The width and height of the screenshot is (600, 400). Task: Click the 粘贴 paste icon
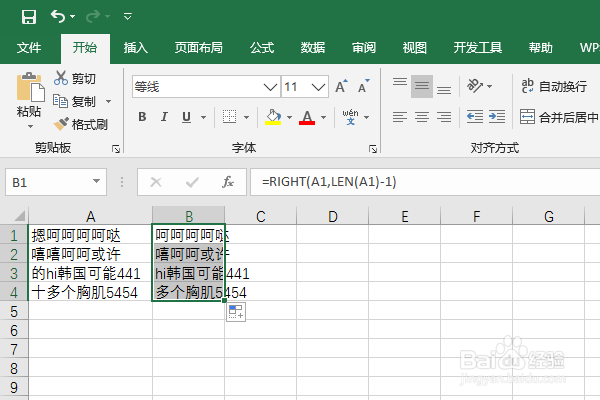click(x=30, y=87)
